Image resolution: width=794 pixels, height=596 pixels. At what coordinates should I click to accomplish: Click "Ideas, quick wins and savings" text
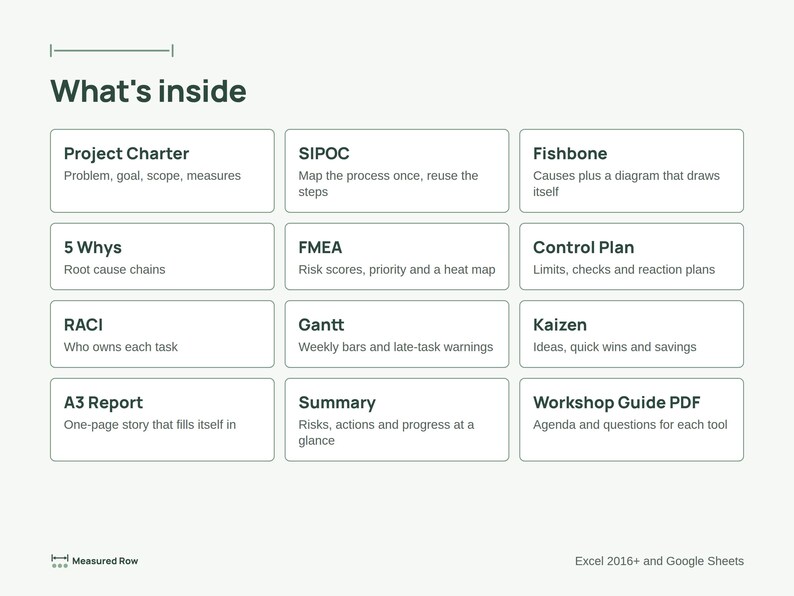coord(614,347)
